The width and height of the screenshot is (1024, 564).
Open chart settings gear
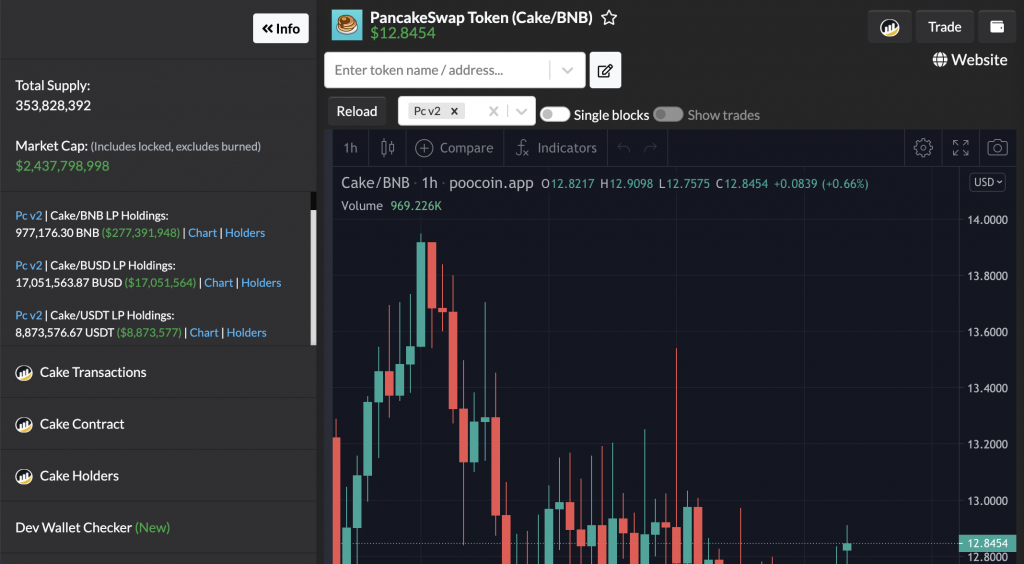[x=923, y=148]
